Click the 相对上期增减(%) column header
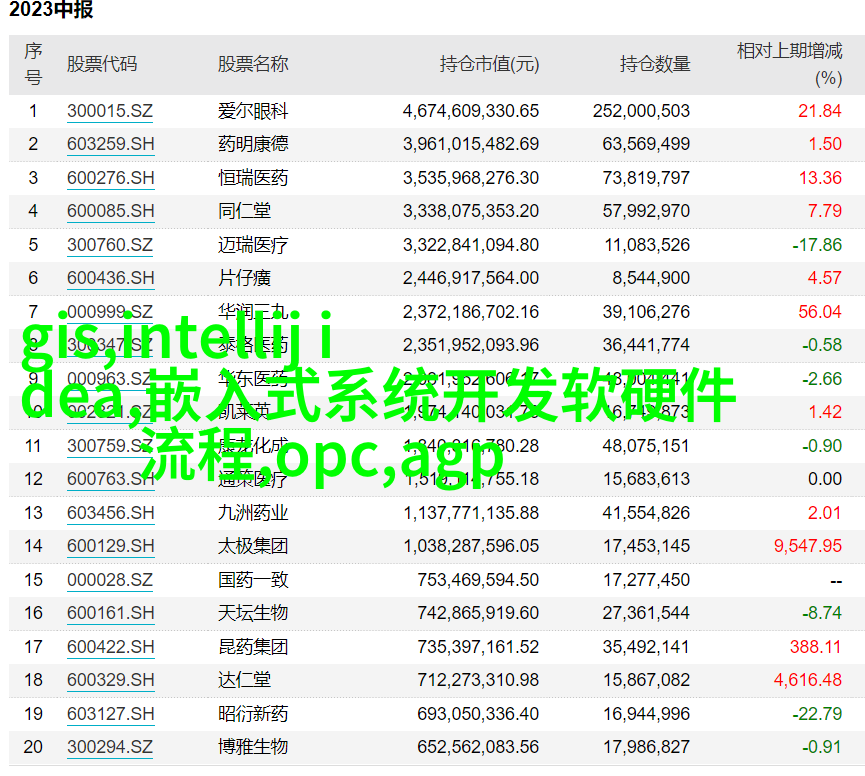865x776 pixels. (789, 65)
